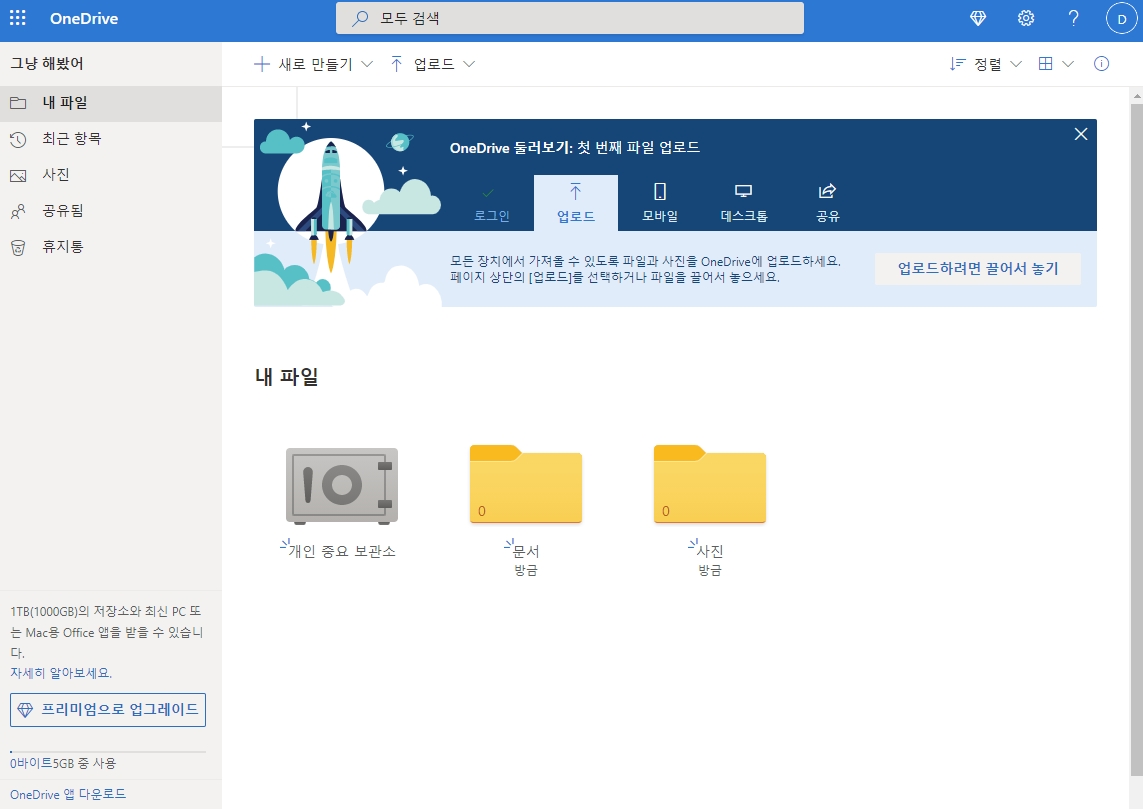The width and height of the screenshot is (1143, 809).
Task: Click the sort icon beside 정렬
Action: (957, 64)
